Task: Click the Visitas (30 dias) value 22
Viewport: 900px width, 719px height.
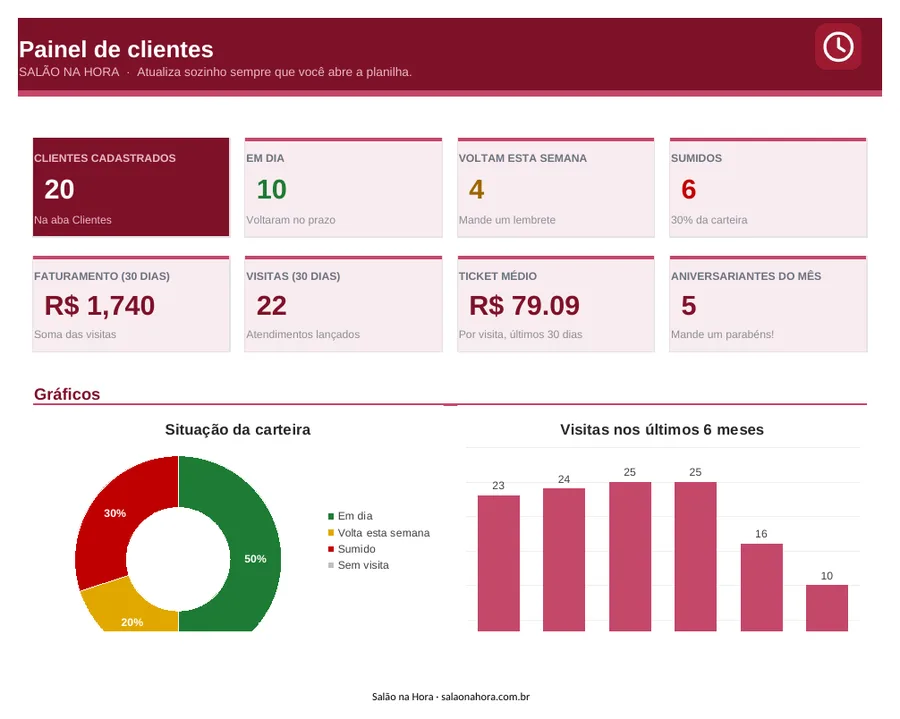Action: click(x=271, y=305)
